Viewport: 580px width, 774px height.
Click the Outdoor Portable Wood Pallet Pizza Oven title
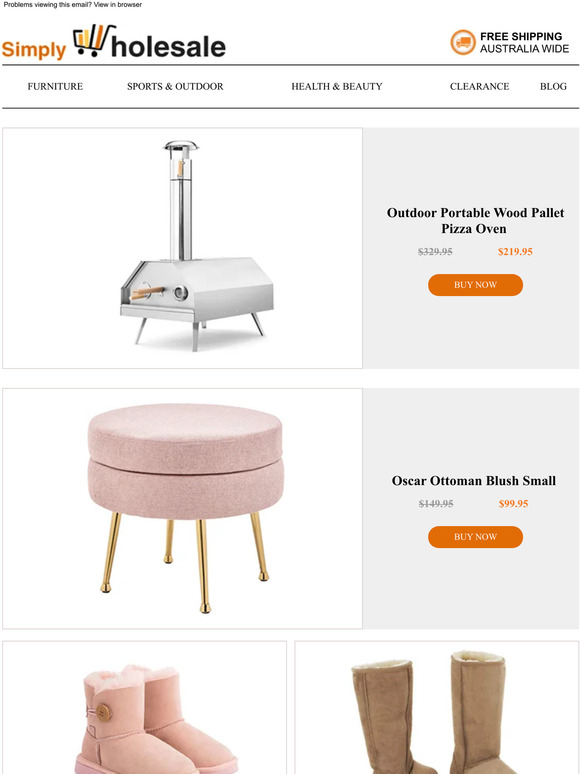(x=475, y=221)
